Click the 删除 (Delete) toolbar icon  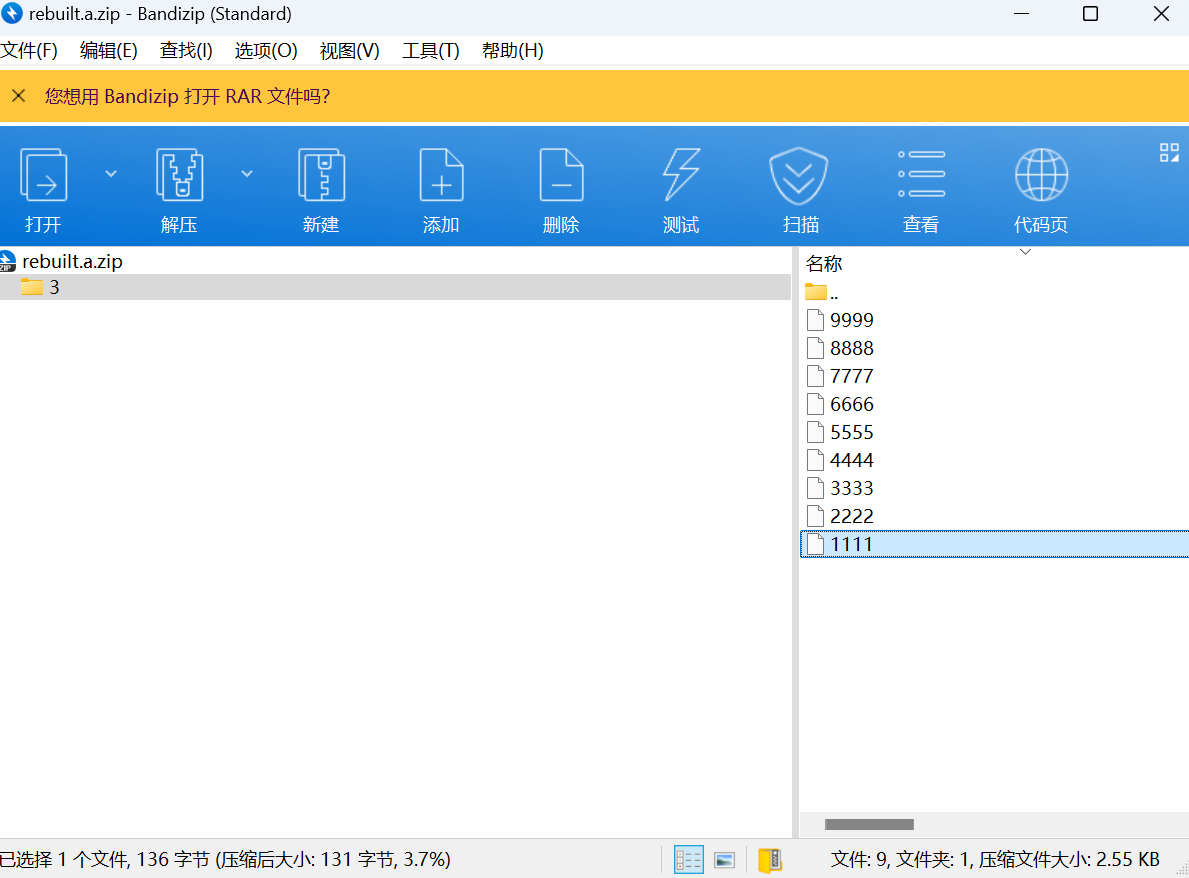point(561,175)
